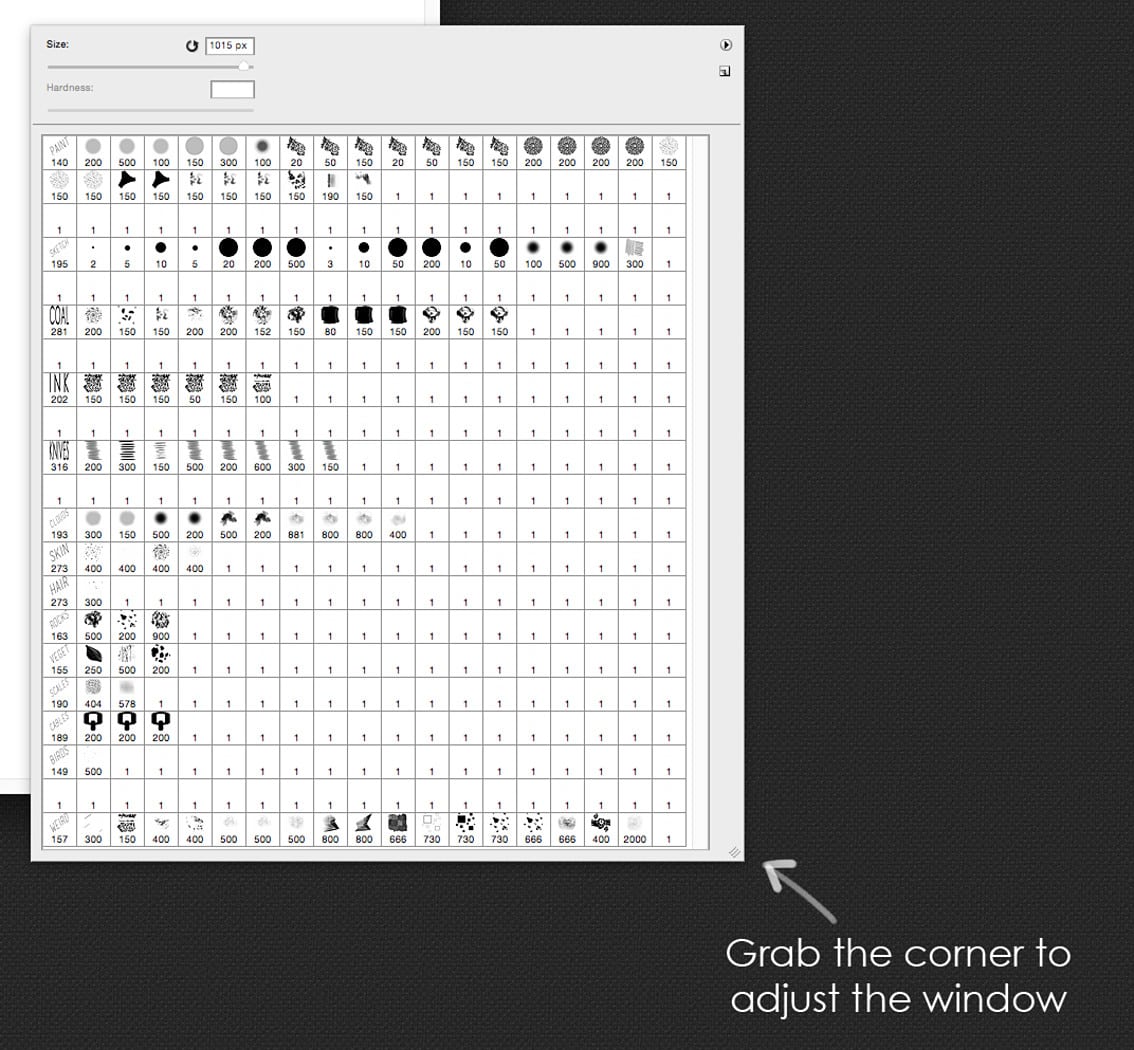Screen dimensions: 1134x1050
Task: Click inside the Hardness input field
Action: [232, 89]
